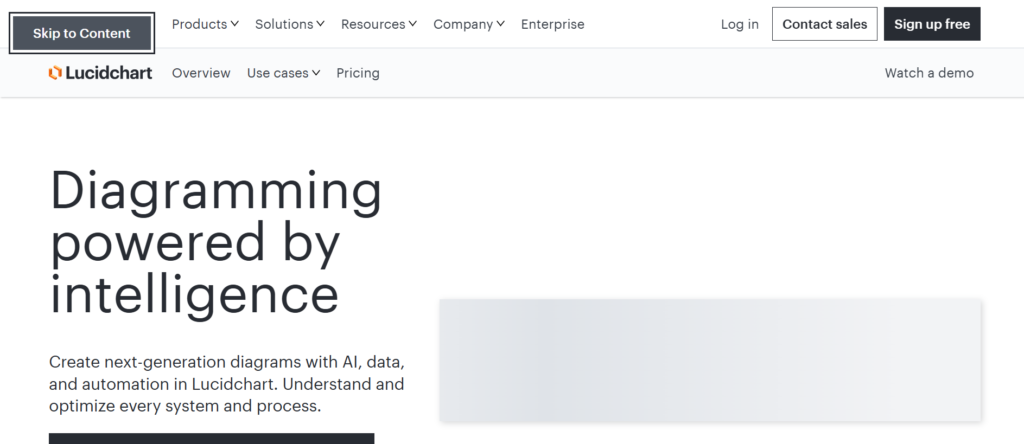
Task: Expand the Use cases submenu label
Action: [x=277, y=73]
